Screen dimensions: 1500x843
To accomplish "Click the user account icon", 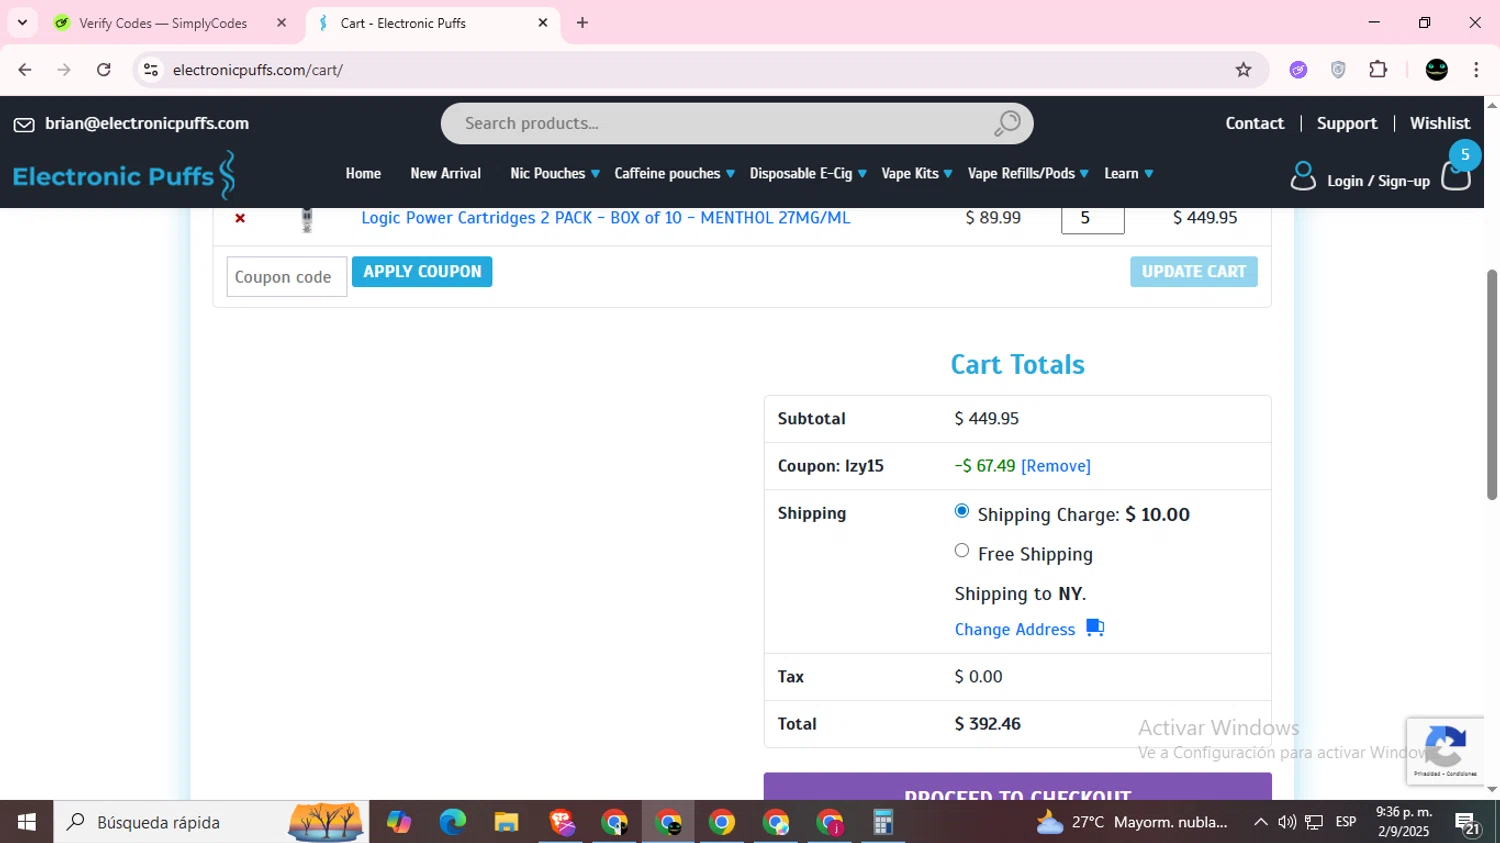I will [1303, 176].
